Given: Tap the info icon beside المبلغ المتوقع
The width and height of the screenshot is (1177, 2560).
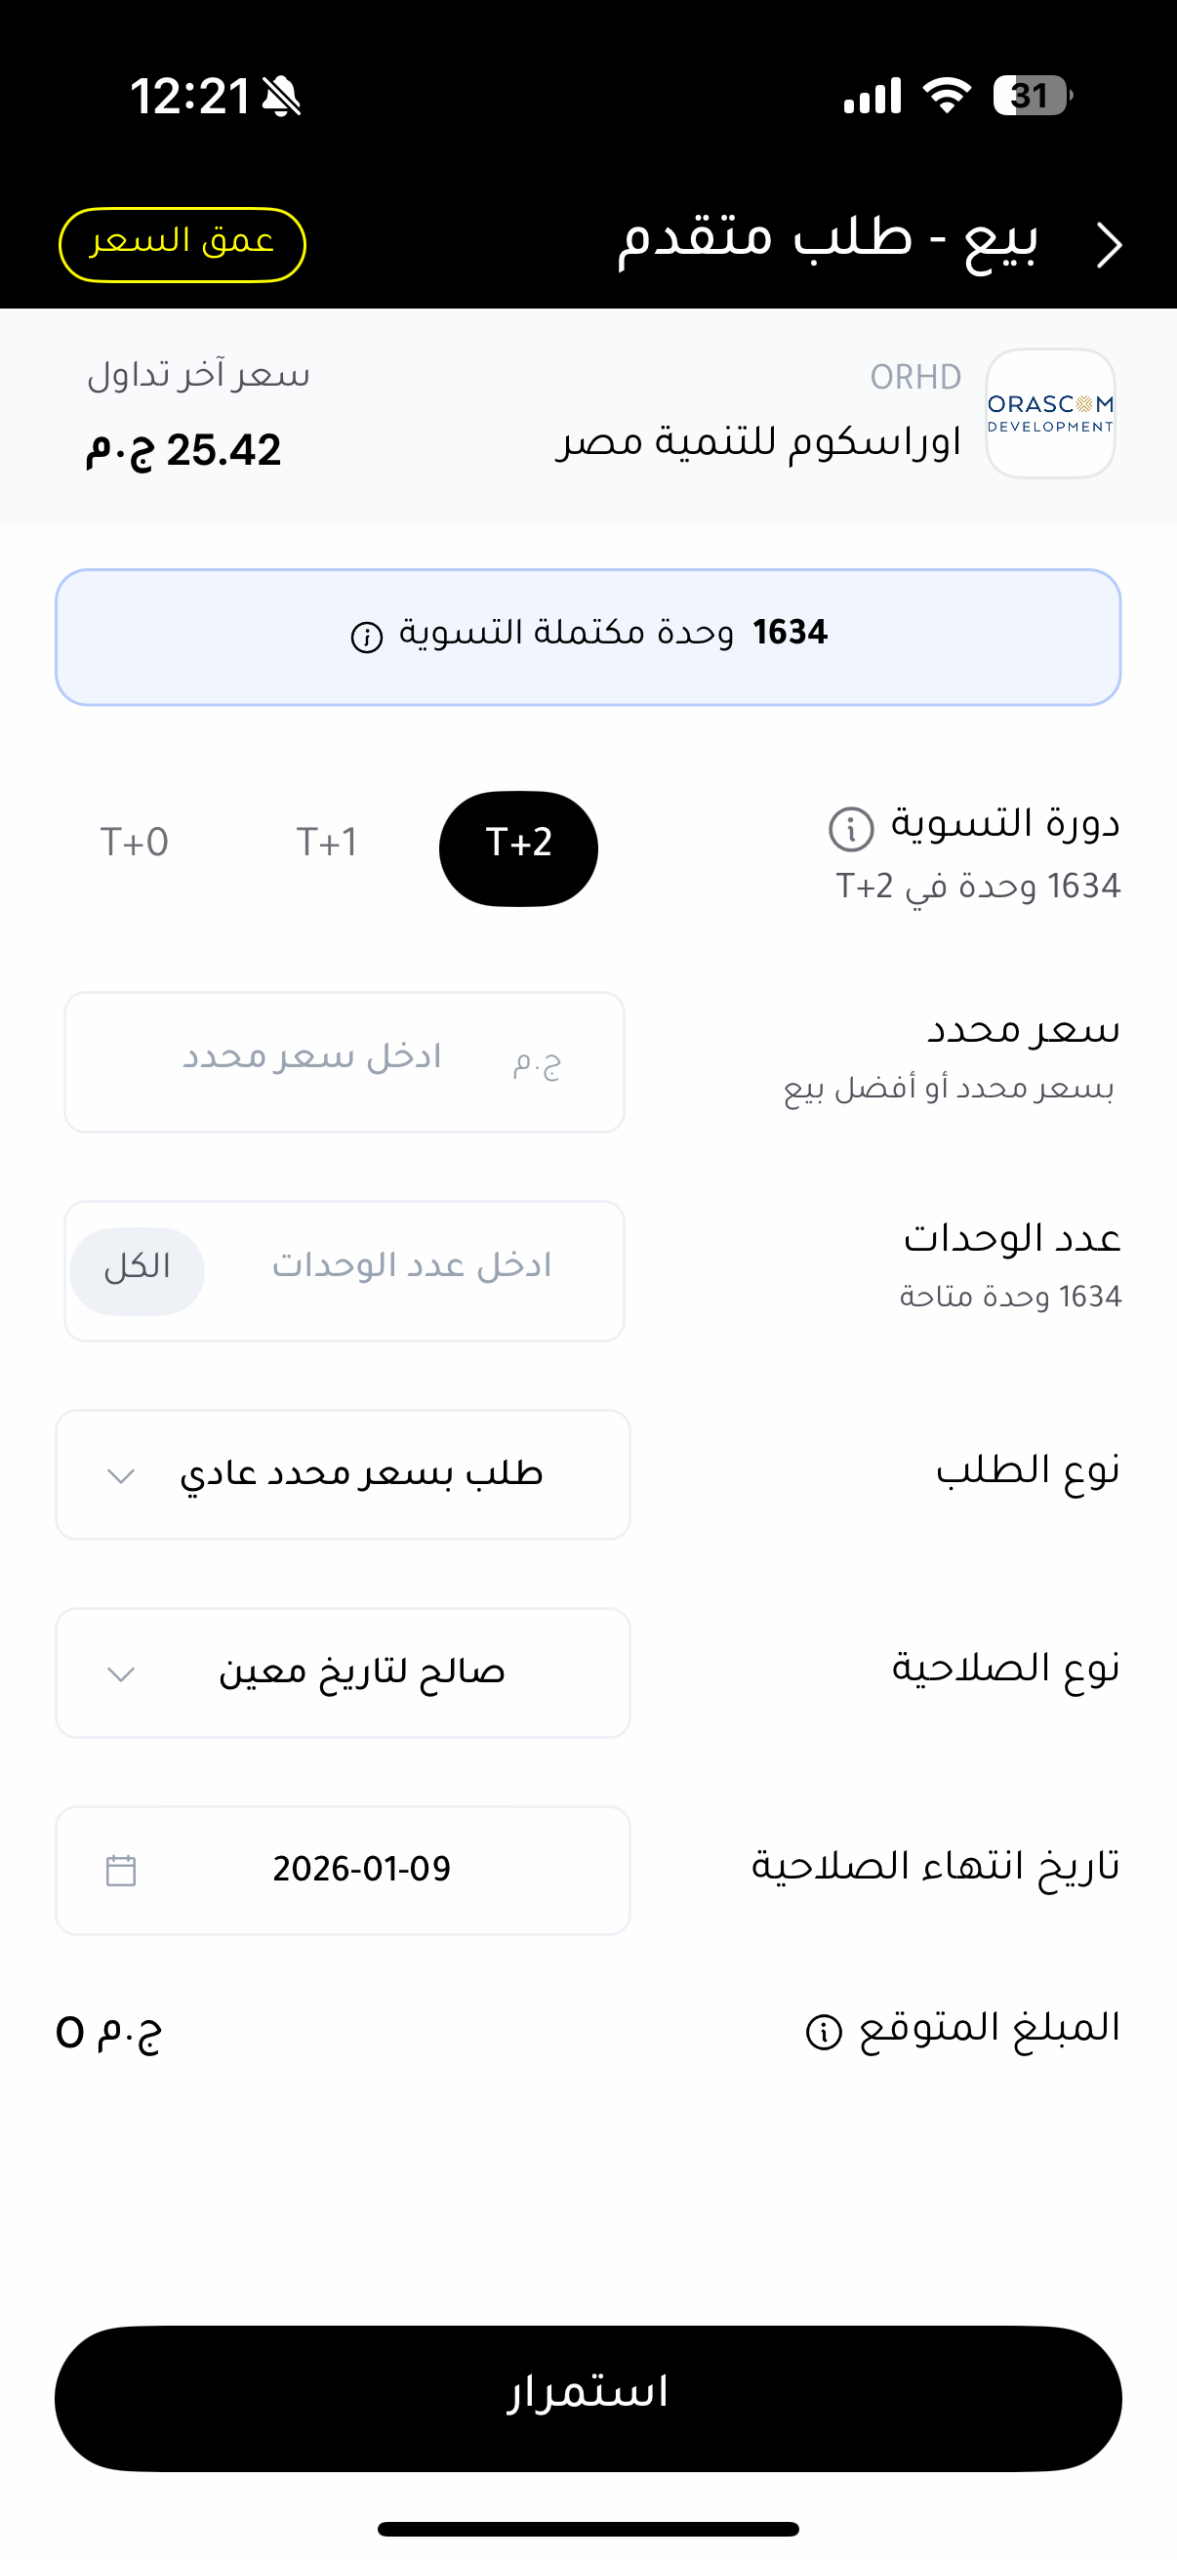Looking at the screenshot, I should (823, 2031).
